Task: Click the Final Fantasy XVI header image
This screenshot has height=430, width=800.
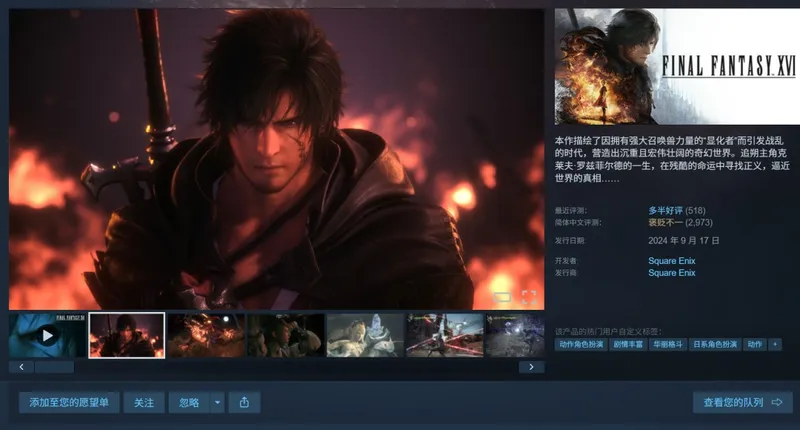Action: pyautogui.click(x=677, y=66)
